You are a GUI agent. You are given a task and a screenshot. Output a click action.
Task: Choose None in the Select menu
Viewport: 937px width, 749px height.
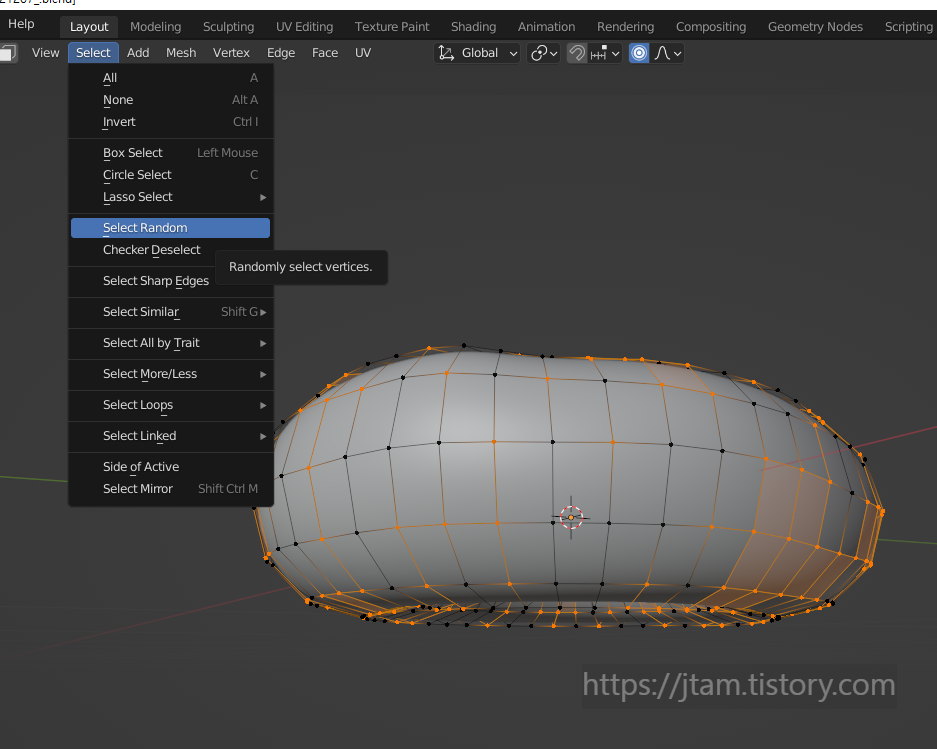click(x=171, y=100)
